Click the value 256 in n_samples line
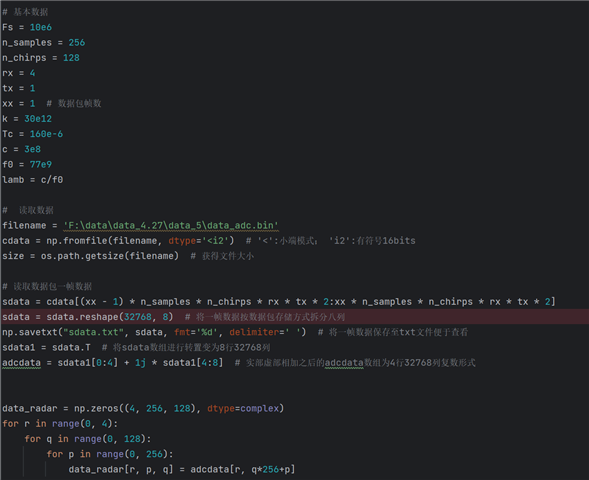Screen dimensions: 589x480 77,42
